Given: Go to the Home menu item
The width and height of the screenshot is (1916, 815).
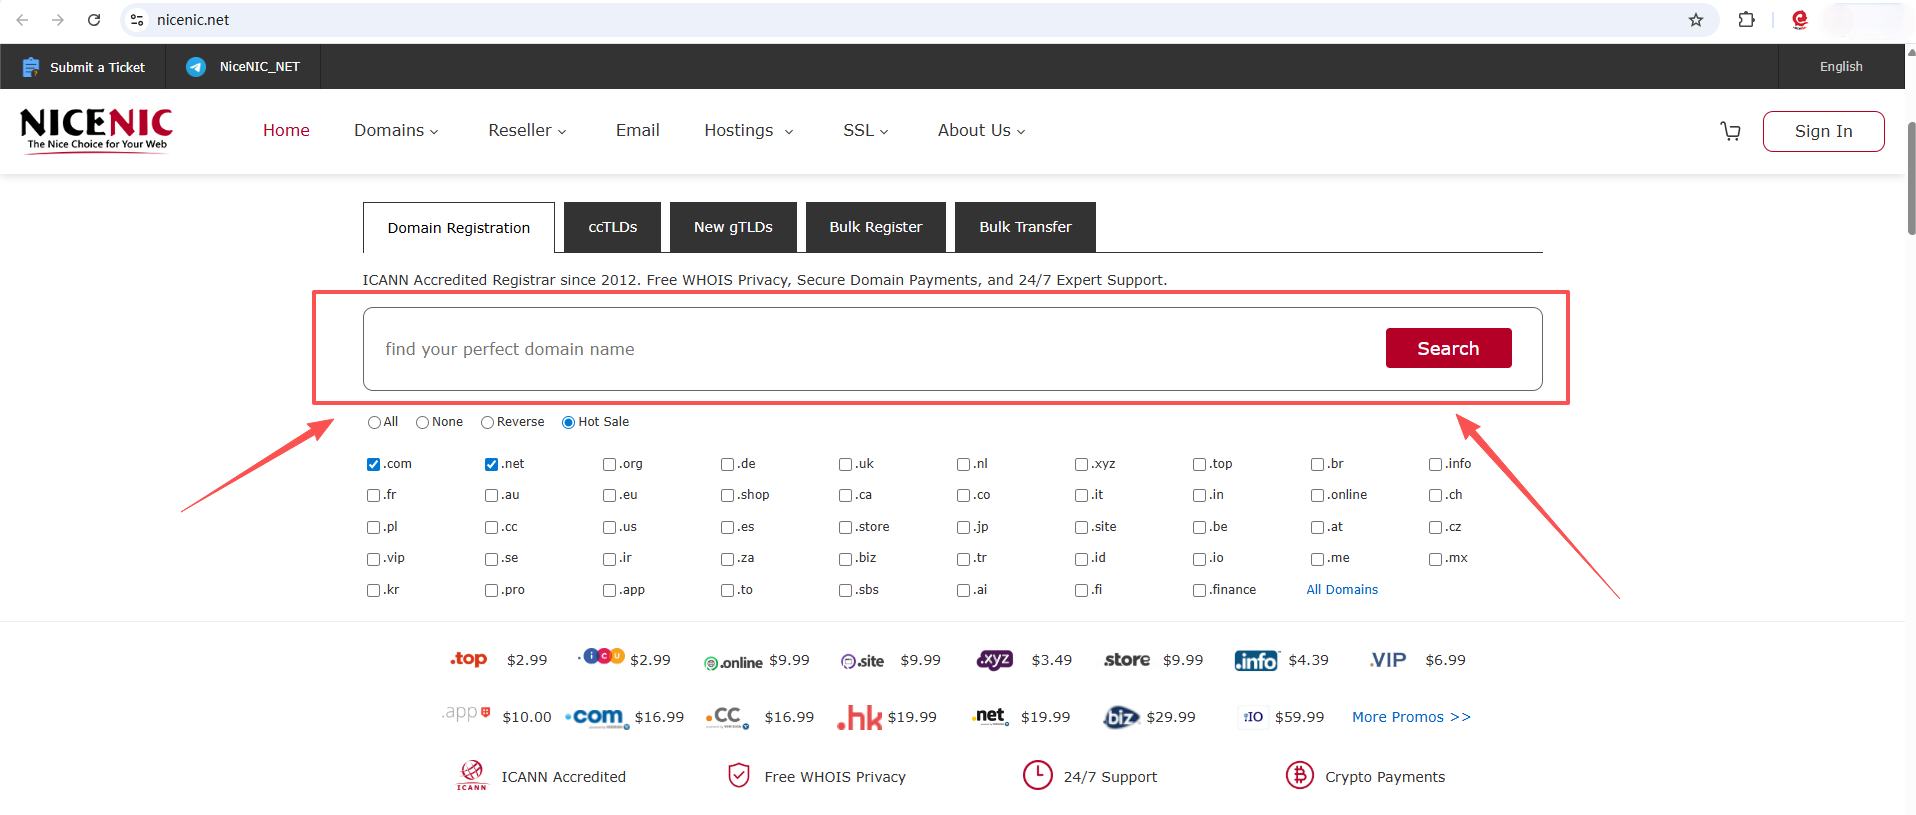Looking at the screenshot, I should click(x=286, y=130).
